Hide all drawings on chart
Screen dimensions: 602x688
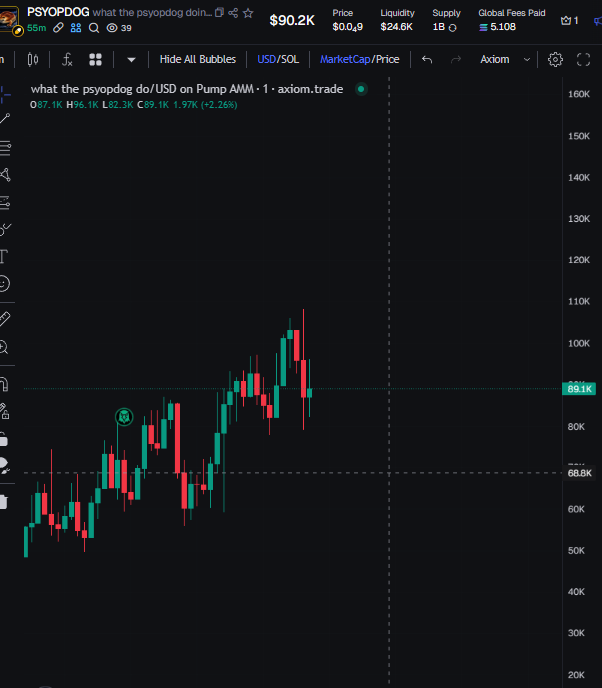pos(4,466)
